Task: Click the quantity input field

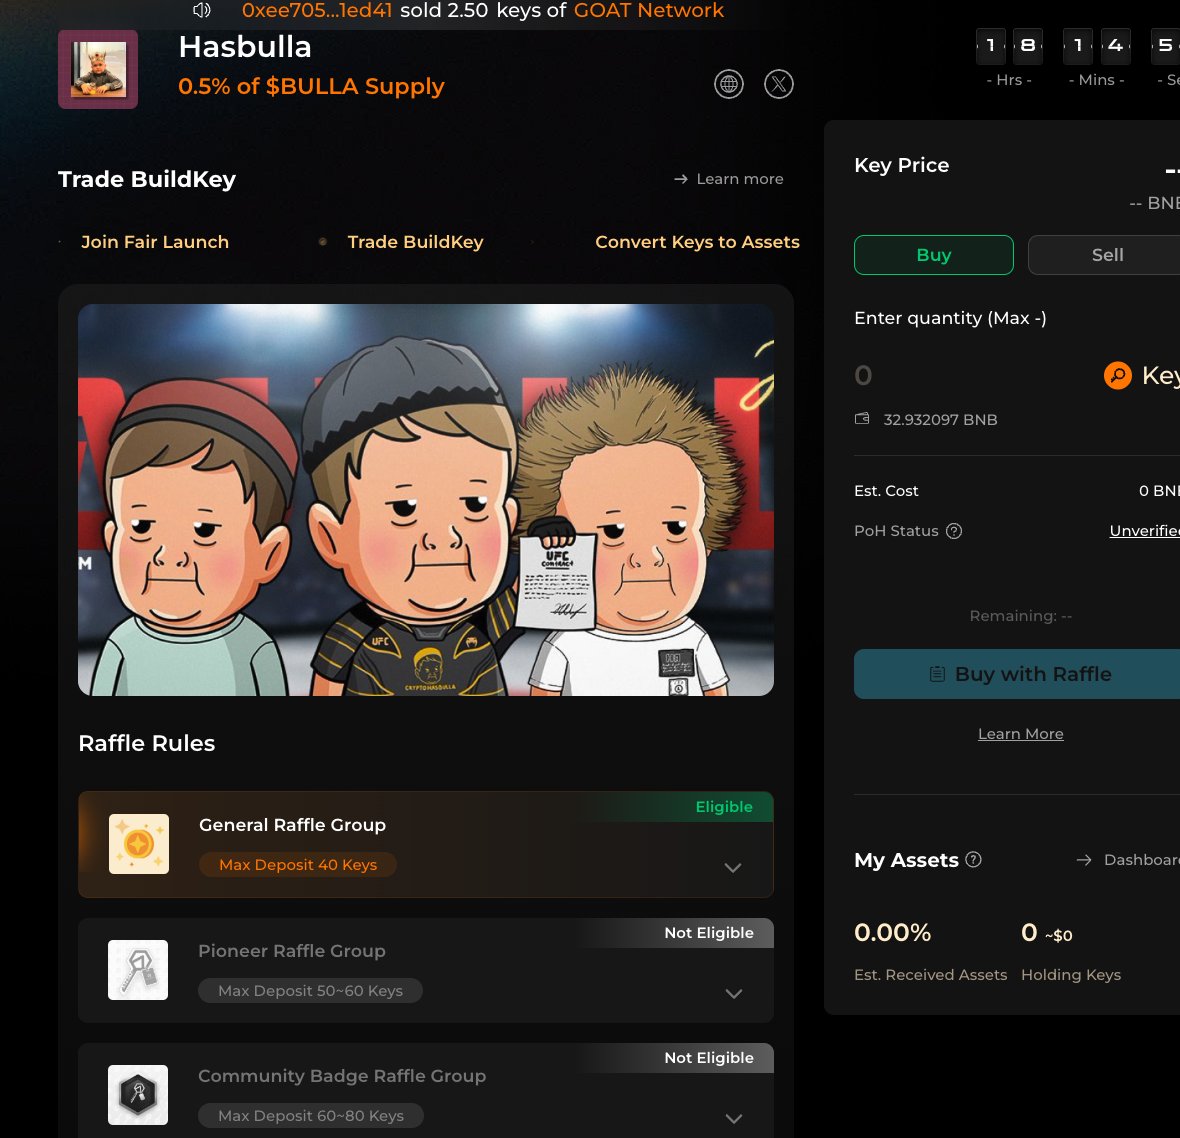Action: (971, 375)
